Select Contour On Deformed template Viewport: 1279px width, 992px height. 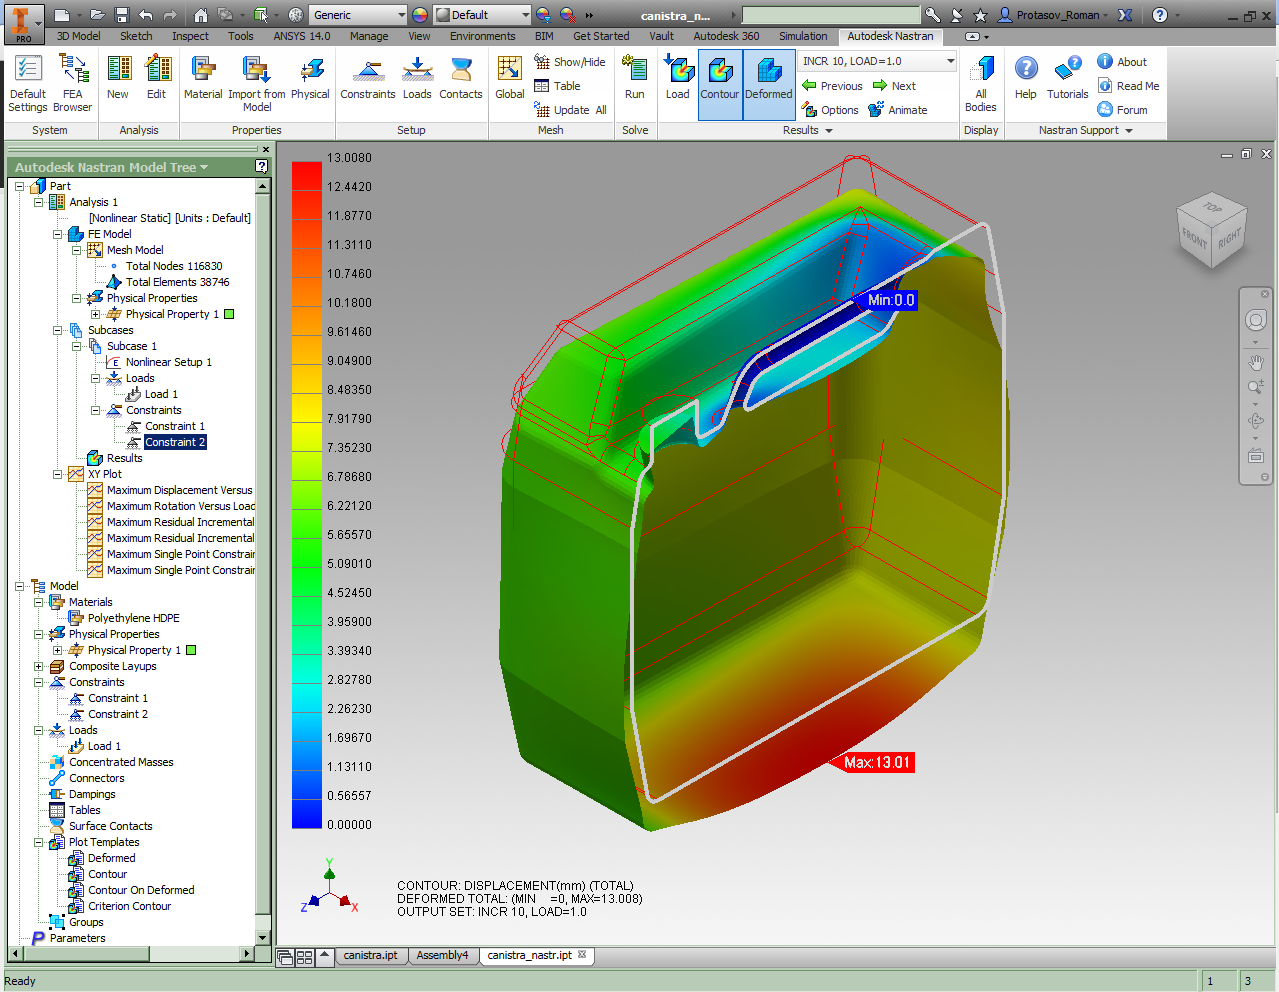(141, 890)
